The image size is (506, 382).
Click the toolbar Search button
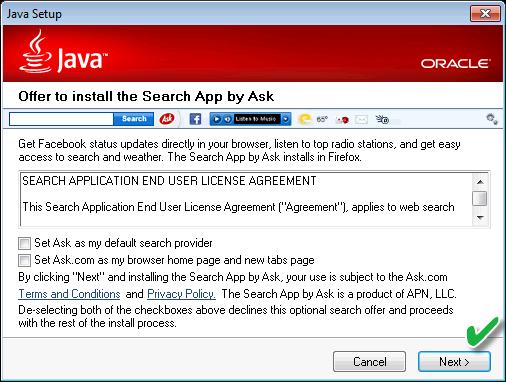pyautogui.click(x=134, y=119)
